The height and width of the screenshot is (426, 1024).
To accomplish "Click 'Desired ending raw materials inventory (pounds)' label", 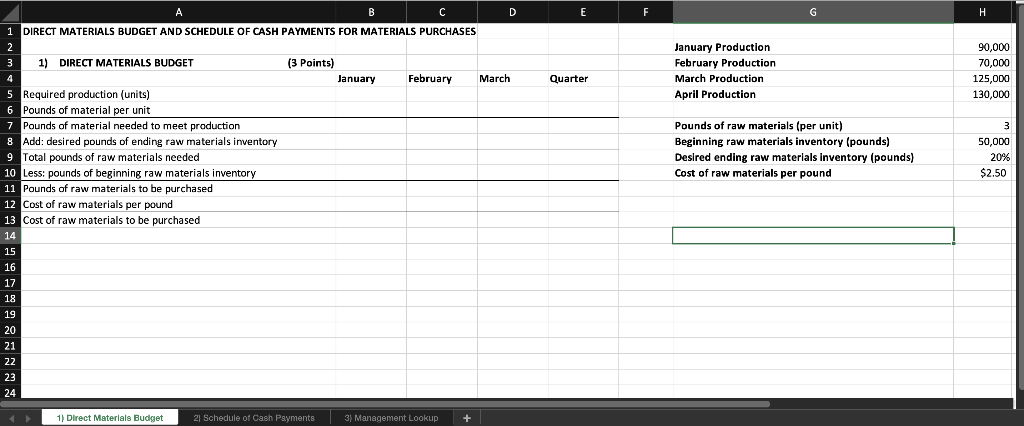I will coord(793,157).
